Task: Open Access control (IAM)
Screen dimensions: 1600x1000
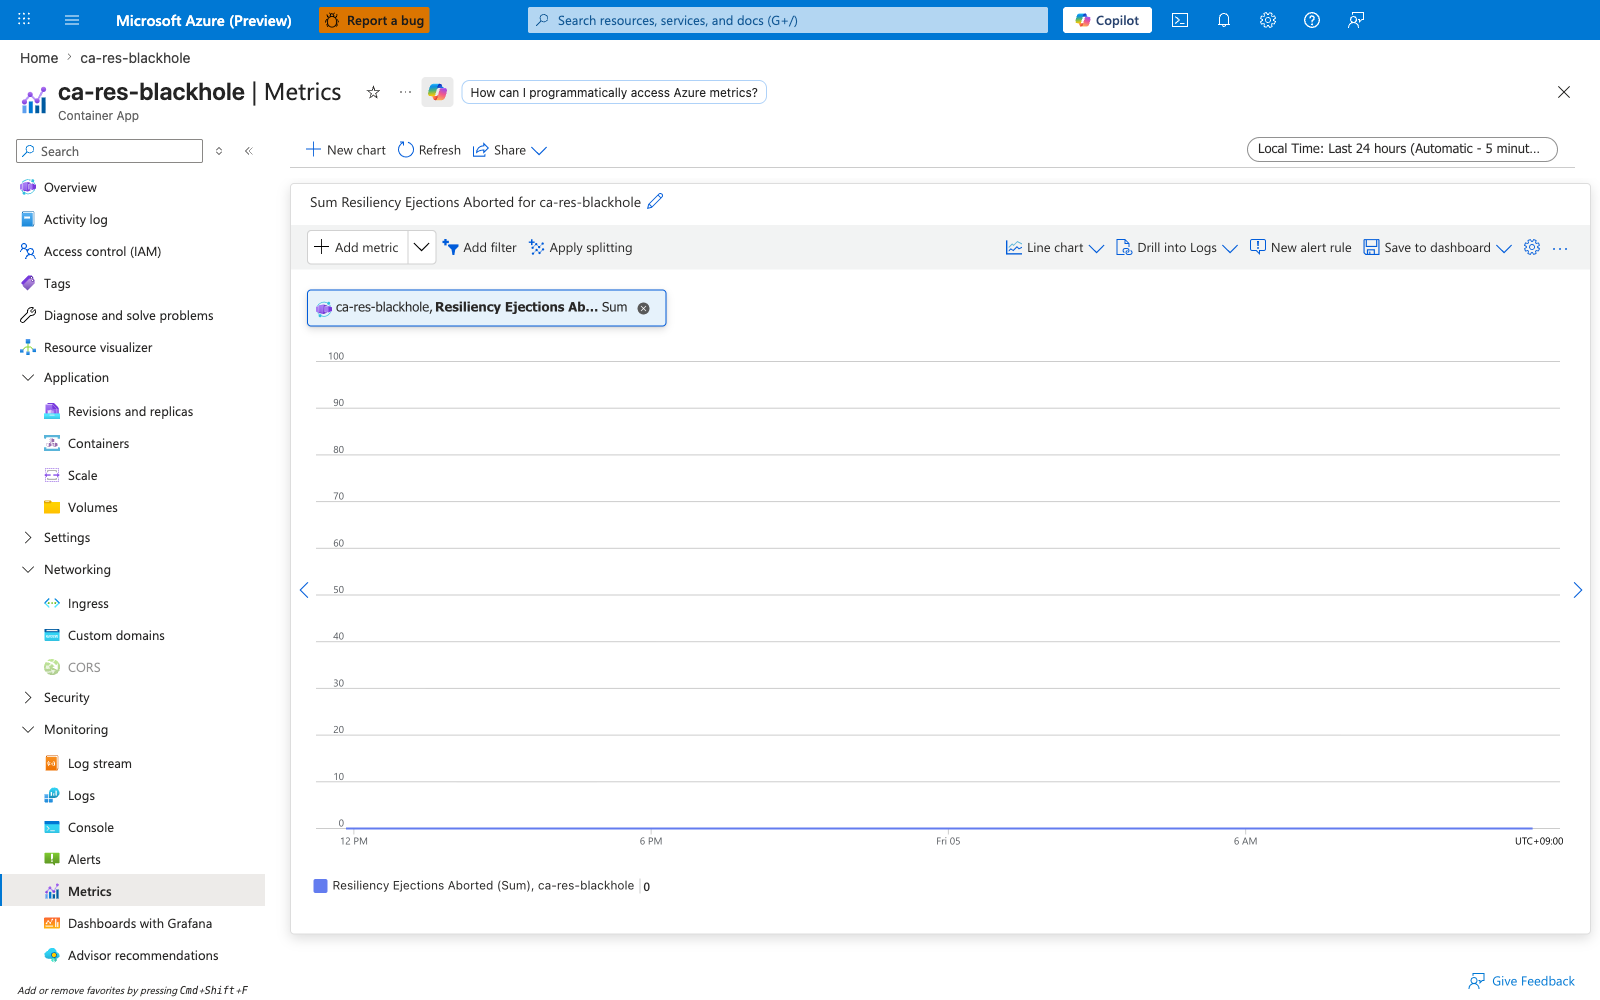Action: [x=102, y=251]
